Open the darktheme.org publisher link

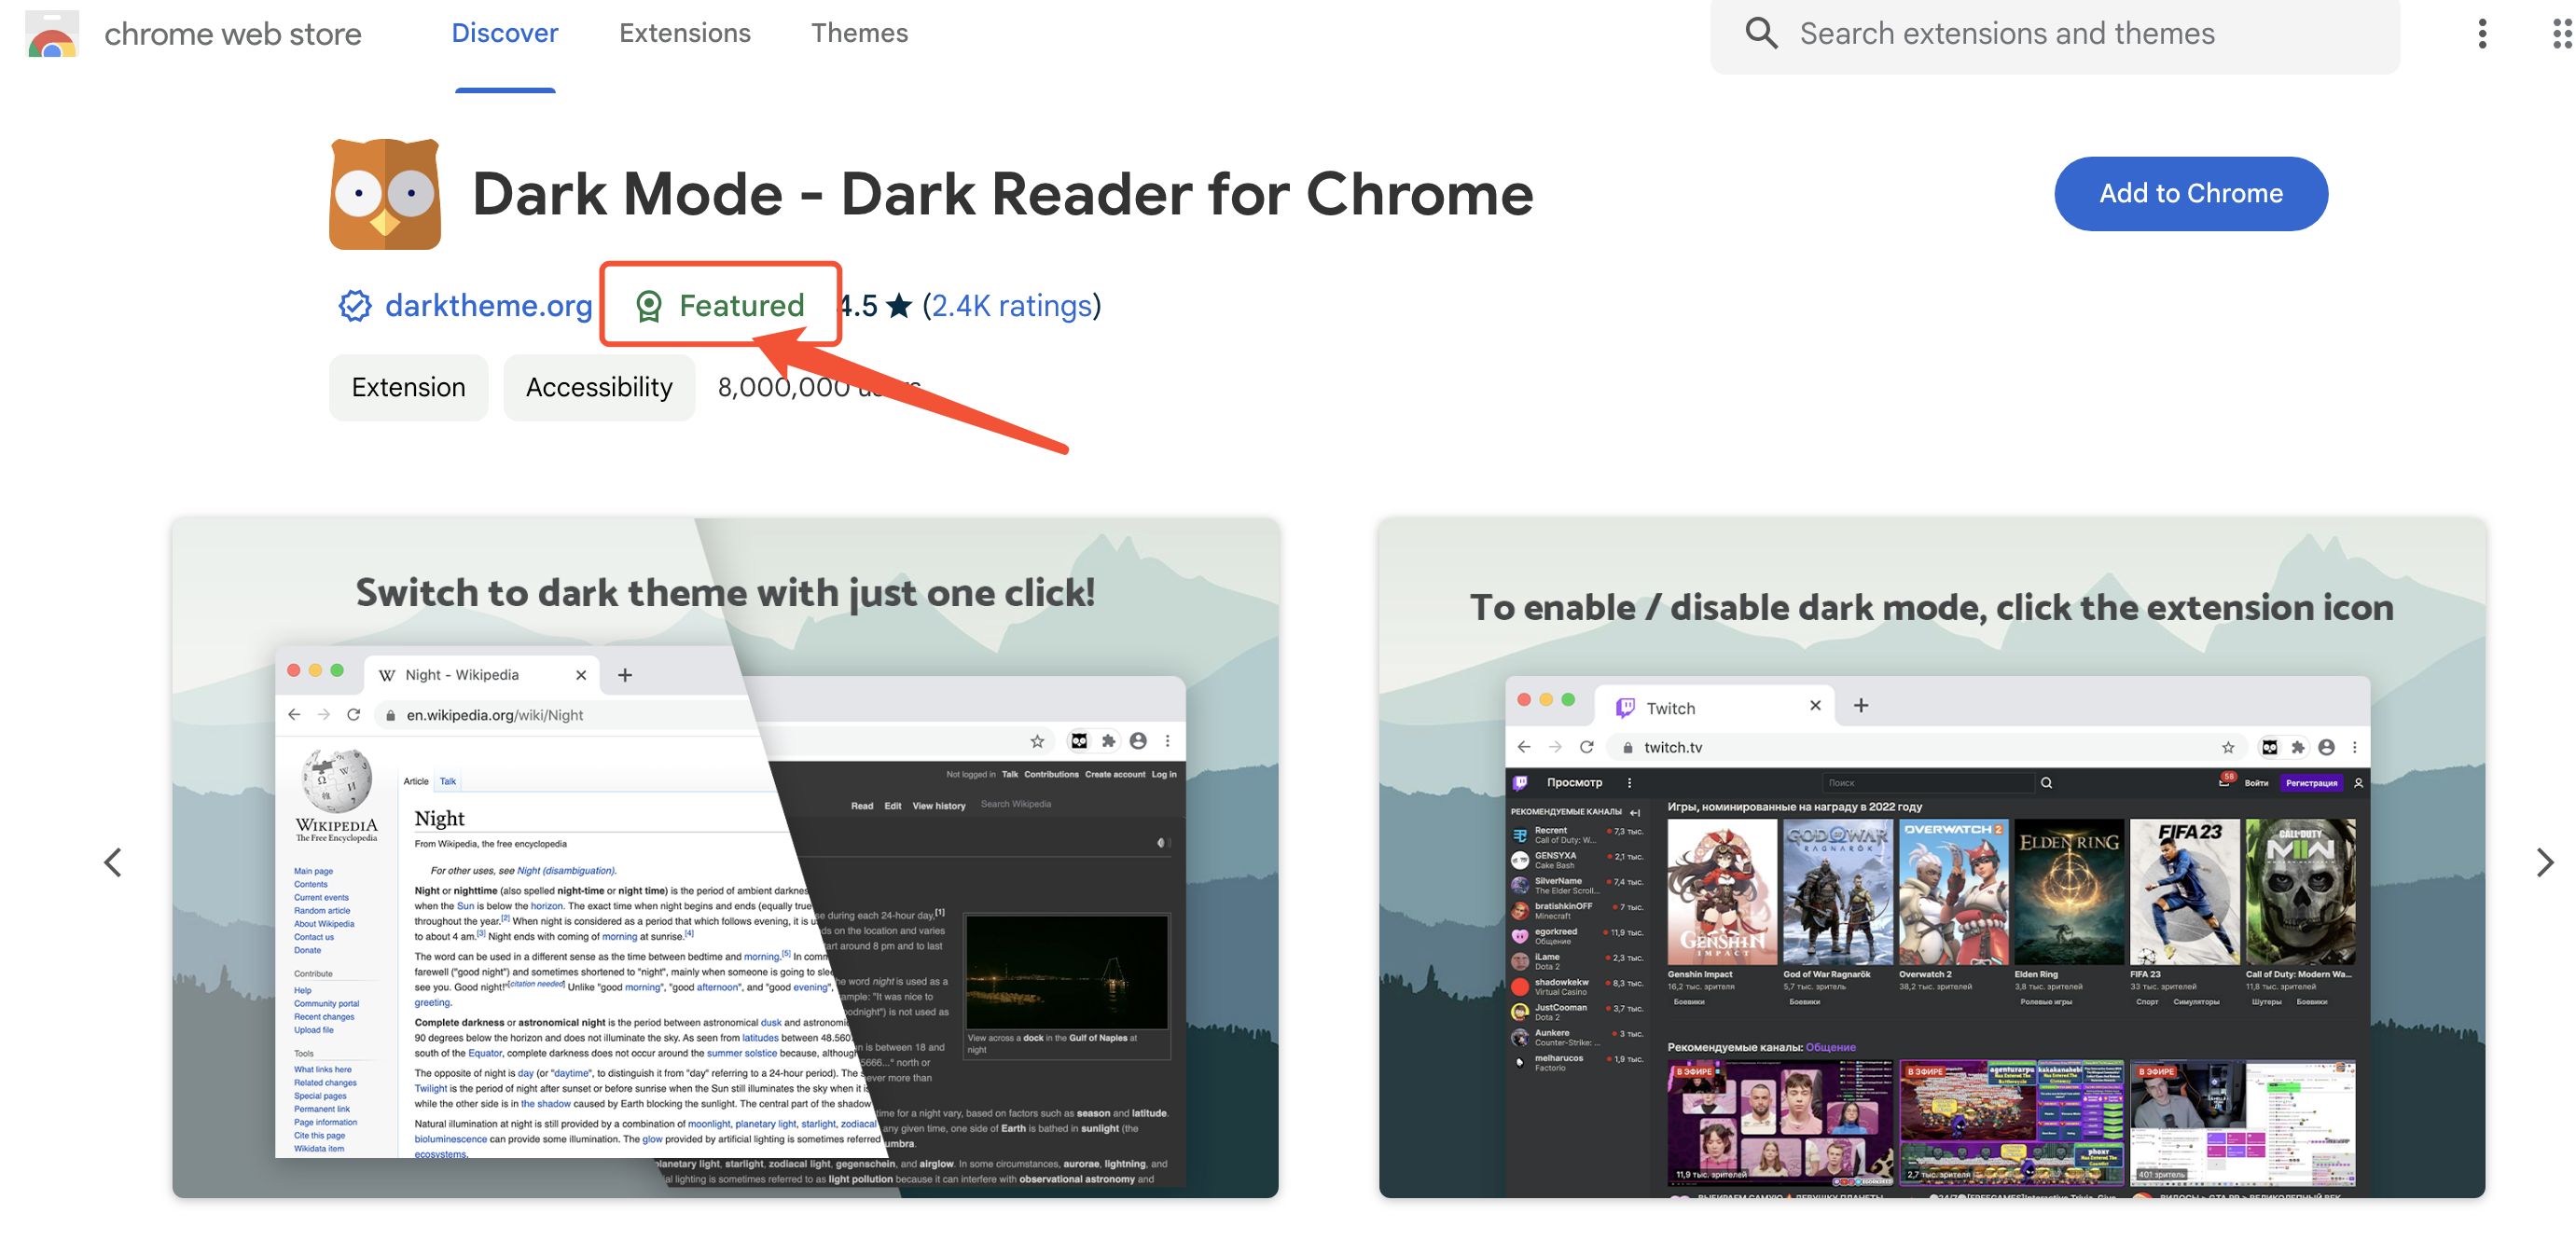[x=488, y=306]
